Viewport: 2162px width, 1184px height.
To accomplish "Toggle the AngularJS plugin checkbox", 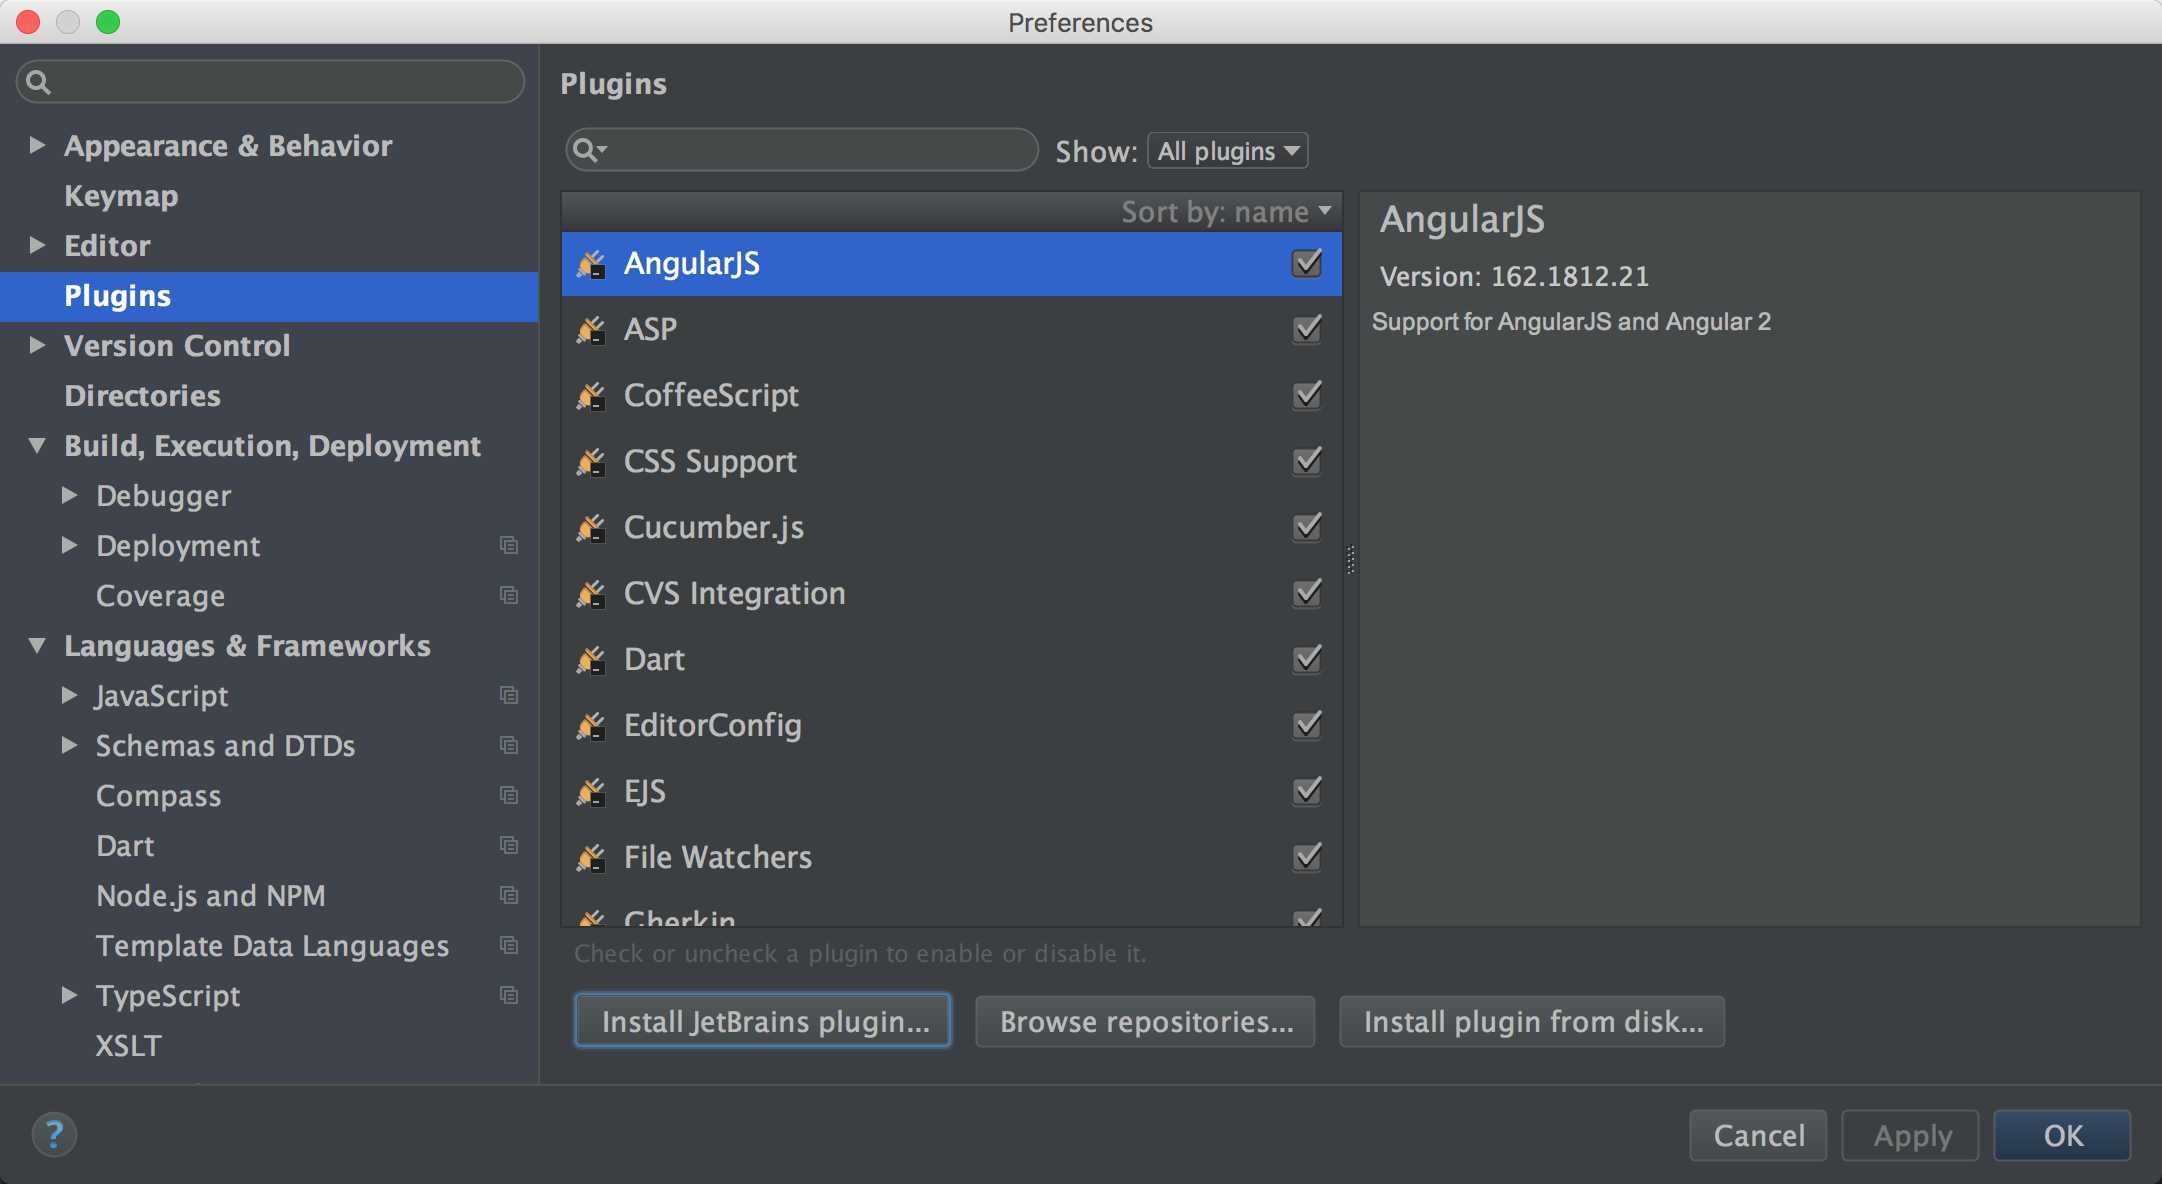I will pos(1306,262).
